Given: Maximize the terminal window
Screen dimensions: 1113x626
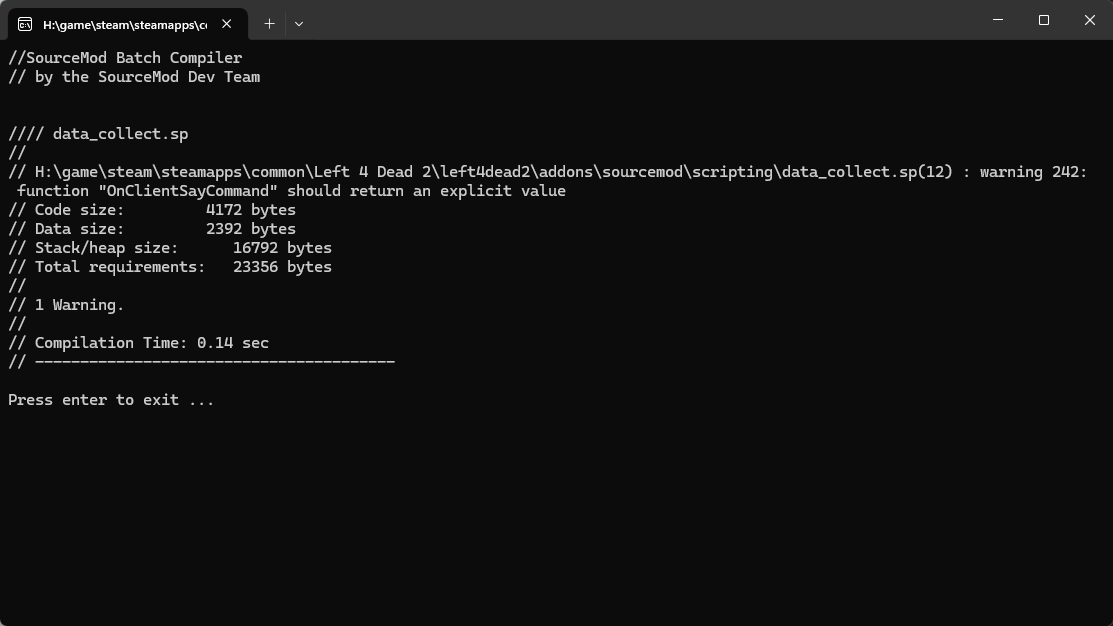Looking at the screenshot, I should 1043,20.
